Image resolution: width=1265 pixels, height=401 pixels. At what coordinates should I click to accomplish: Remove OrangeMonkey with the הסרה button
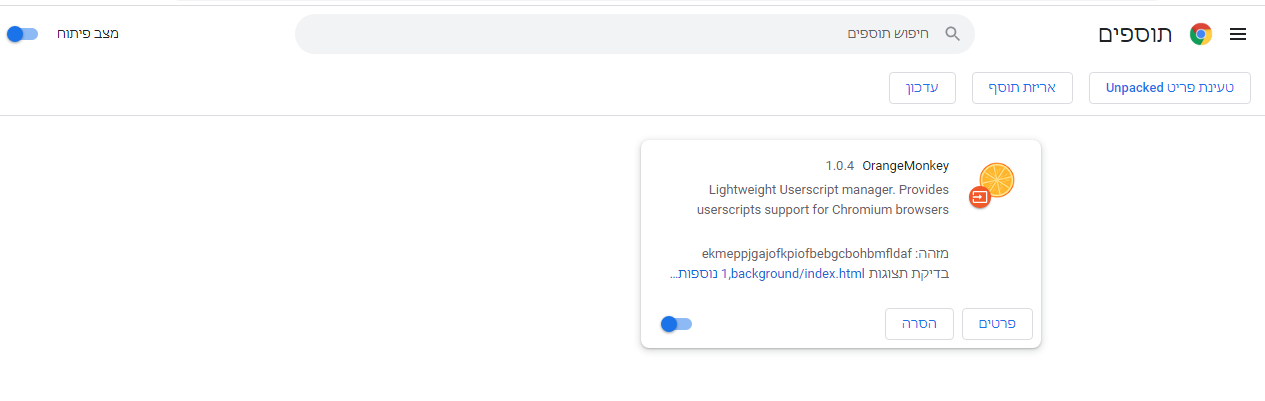point(919,324)
